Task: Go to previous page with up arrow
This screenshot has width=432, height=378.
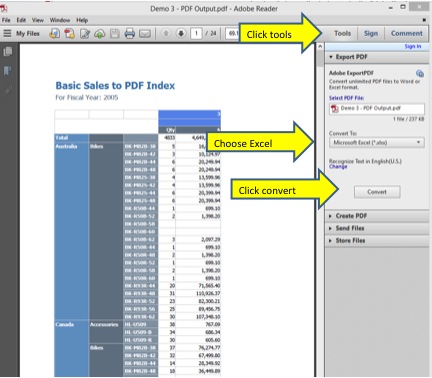Action: click(x=166, y=33)
